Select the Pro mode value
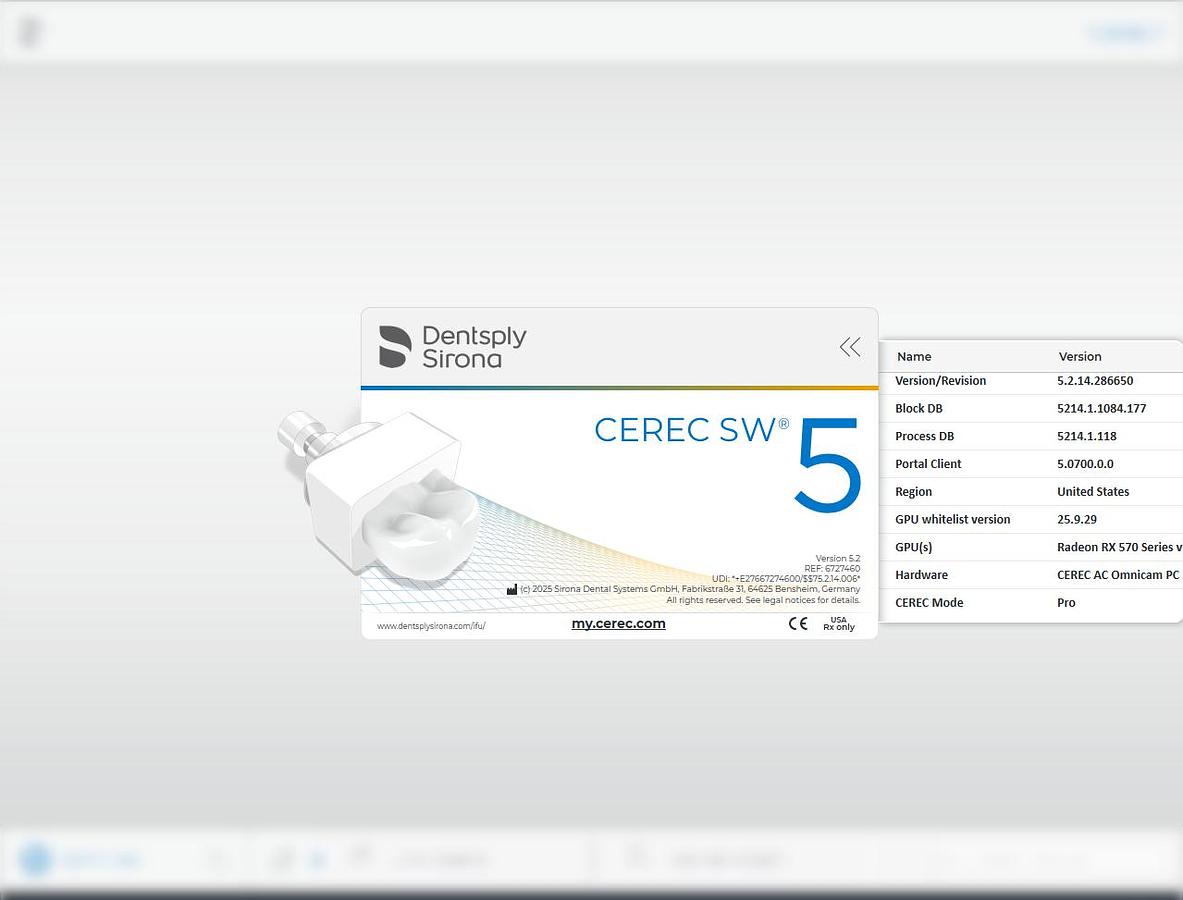The height and width of the screenshot is (900, 1183). (x=1066, y=604)
